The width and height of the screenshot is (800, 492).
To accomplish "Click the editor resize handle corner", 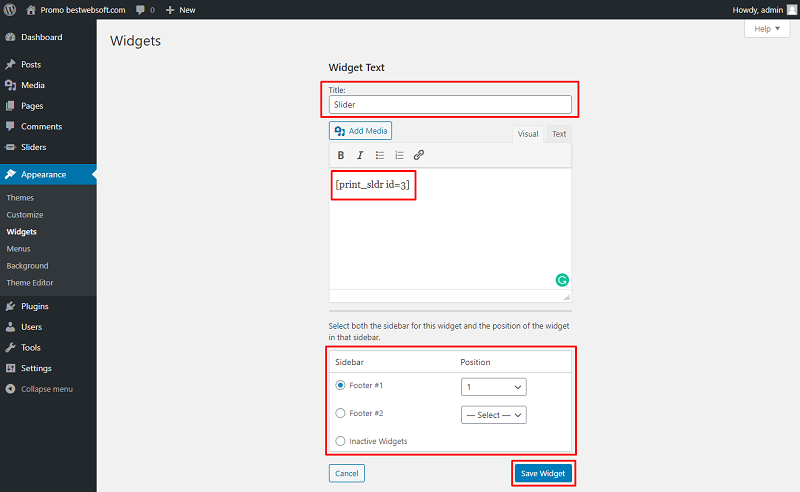I will point(566,297).
